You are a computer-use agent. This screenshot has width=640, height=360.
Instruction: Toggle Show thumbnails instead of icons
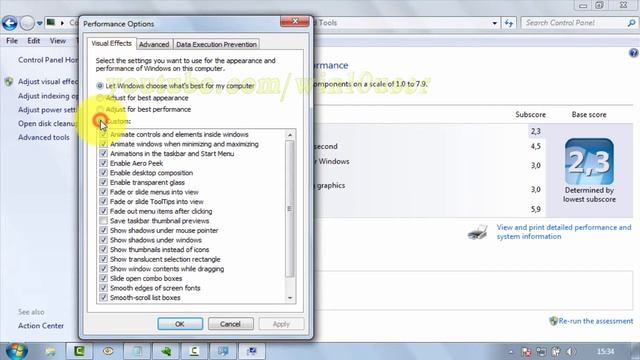pos(104,249)
